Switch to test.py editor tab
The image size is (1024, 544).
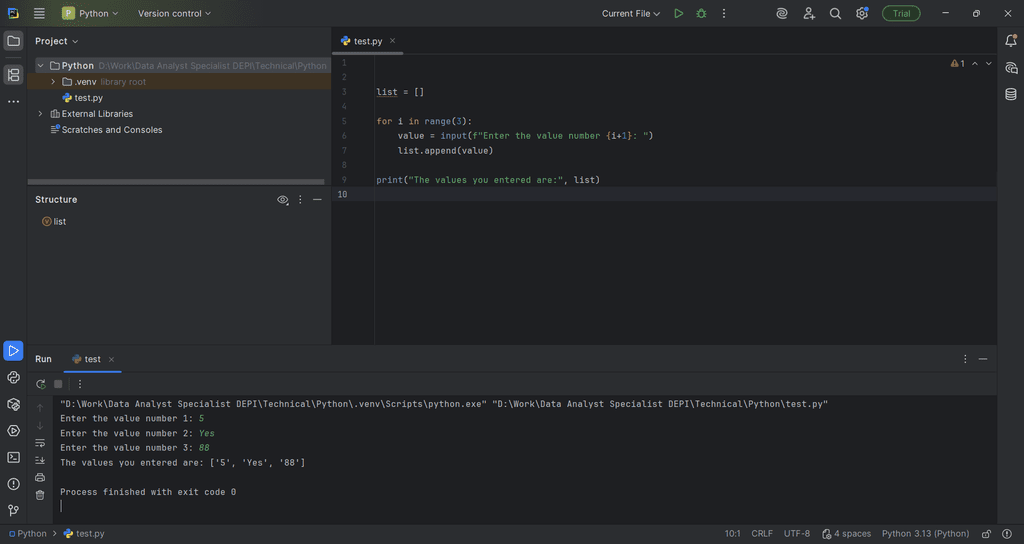(x=367, y=41)
